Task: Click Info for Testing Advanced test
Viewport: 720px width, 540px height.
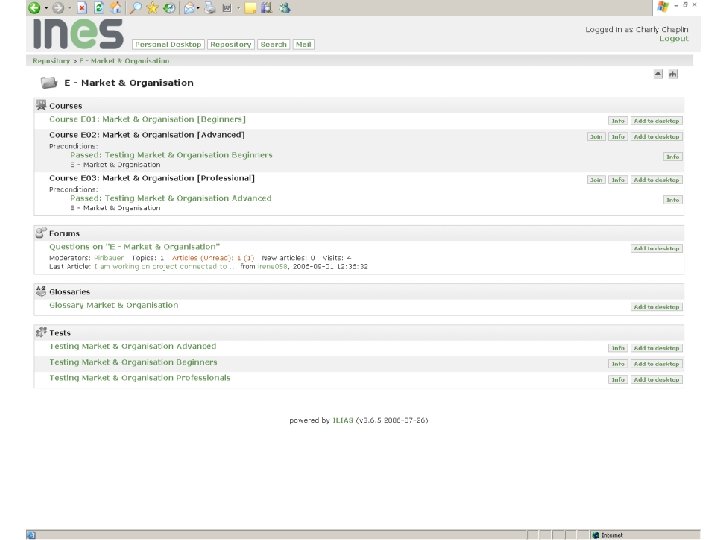Action: (x=618, y=348)
